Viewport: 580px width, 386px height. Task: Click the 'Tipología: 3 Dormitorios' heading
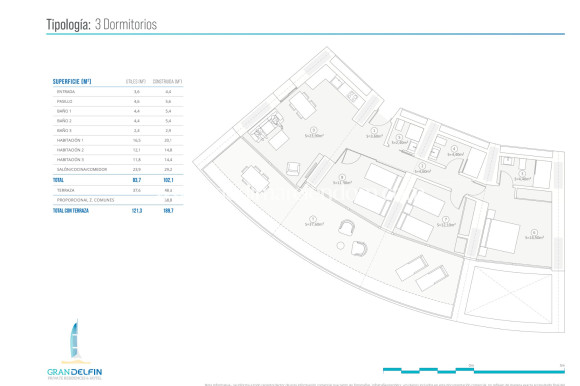coord(101,24)
